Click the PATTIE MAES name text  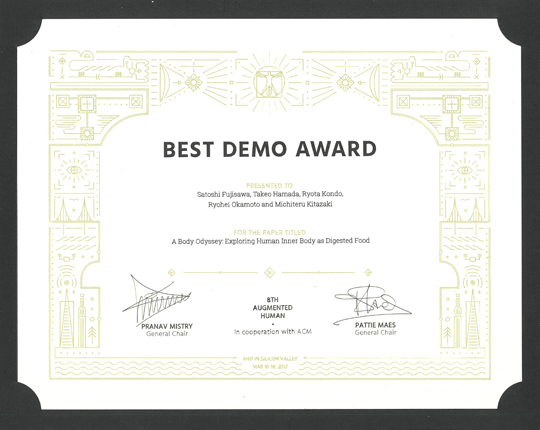click(x=375, y=325)
